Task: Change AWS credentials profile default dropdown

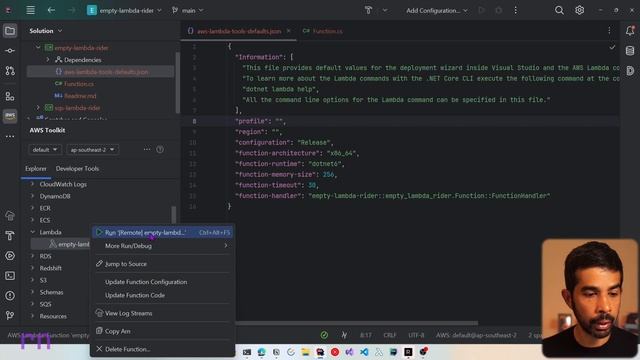Action: [45, 150]
